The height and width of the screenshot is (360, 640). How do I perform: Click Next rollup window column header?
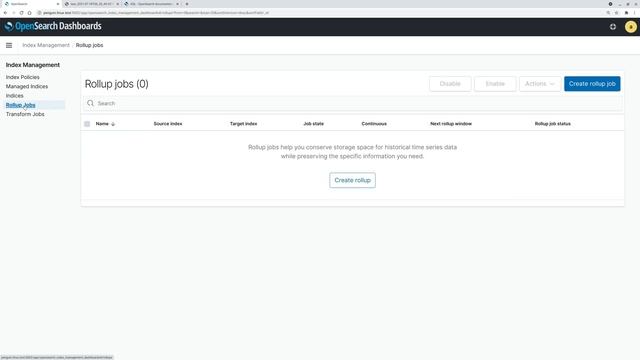(451, 124)
